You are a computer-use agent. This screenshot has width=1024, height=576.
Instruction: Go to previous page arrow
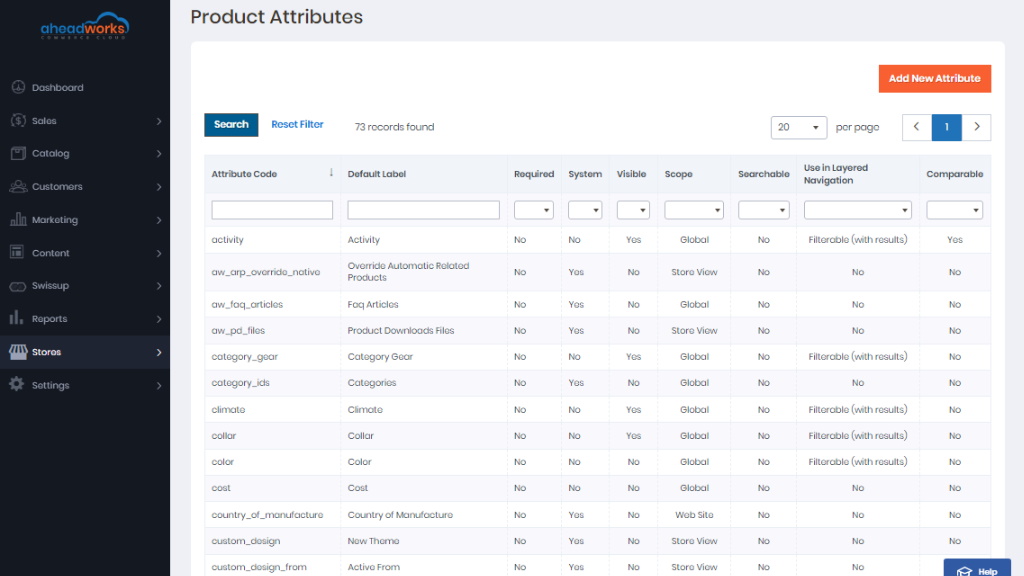(x=916, y=127)
